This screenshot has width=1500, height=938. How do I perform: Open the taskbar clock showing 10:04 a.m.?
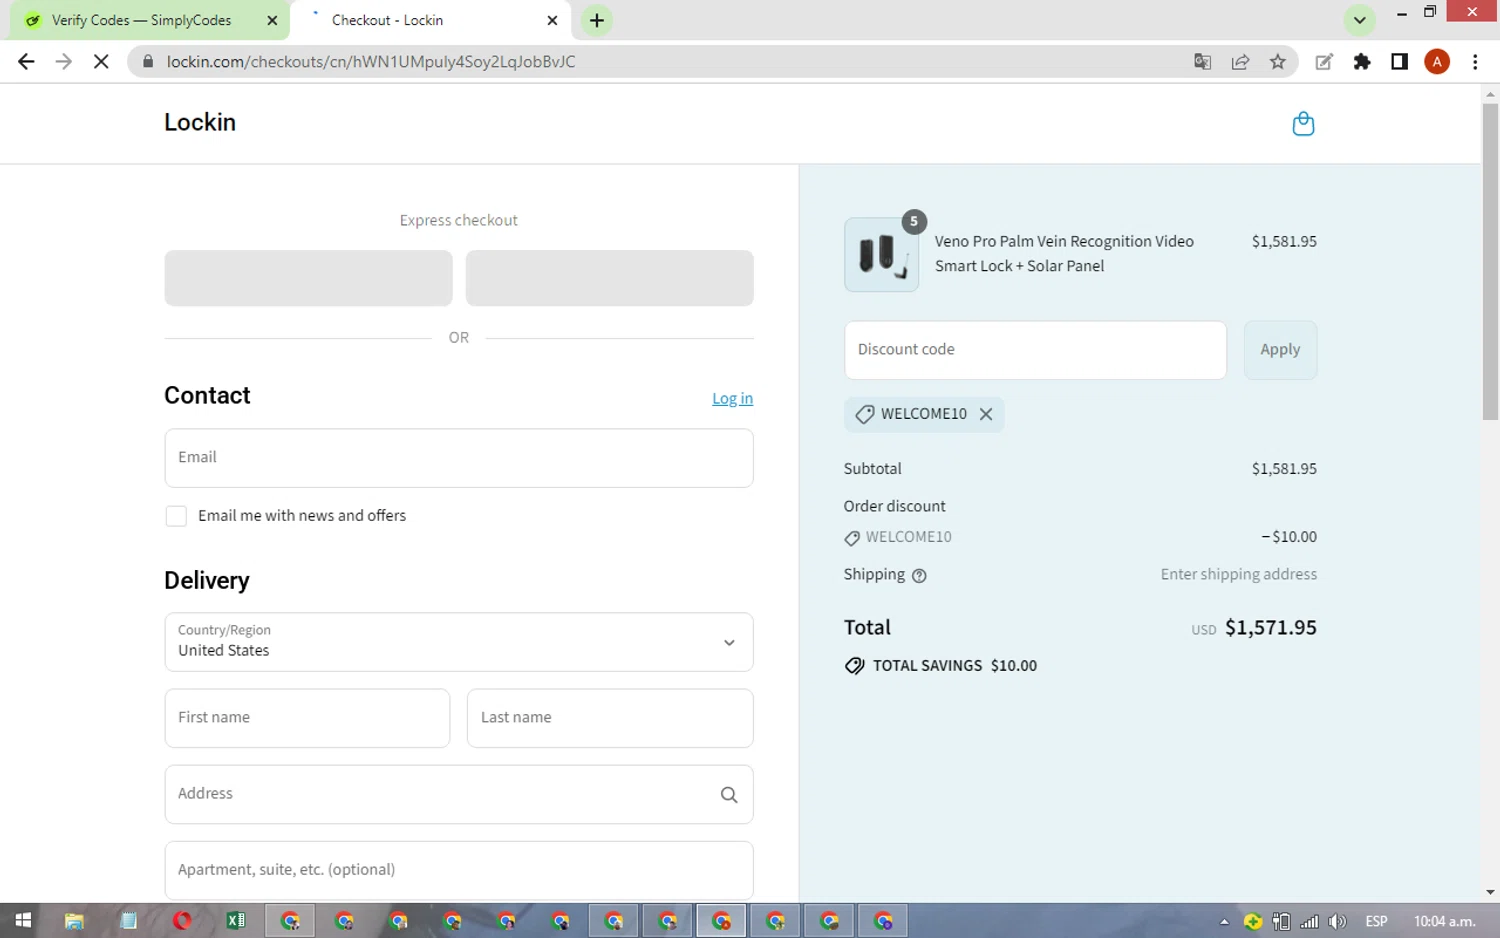coord(1444,922)
